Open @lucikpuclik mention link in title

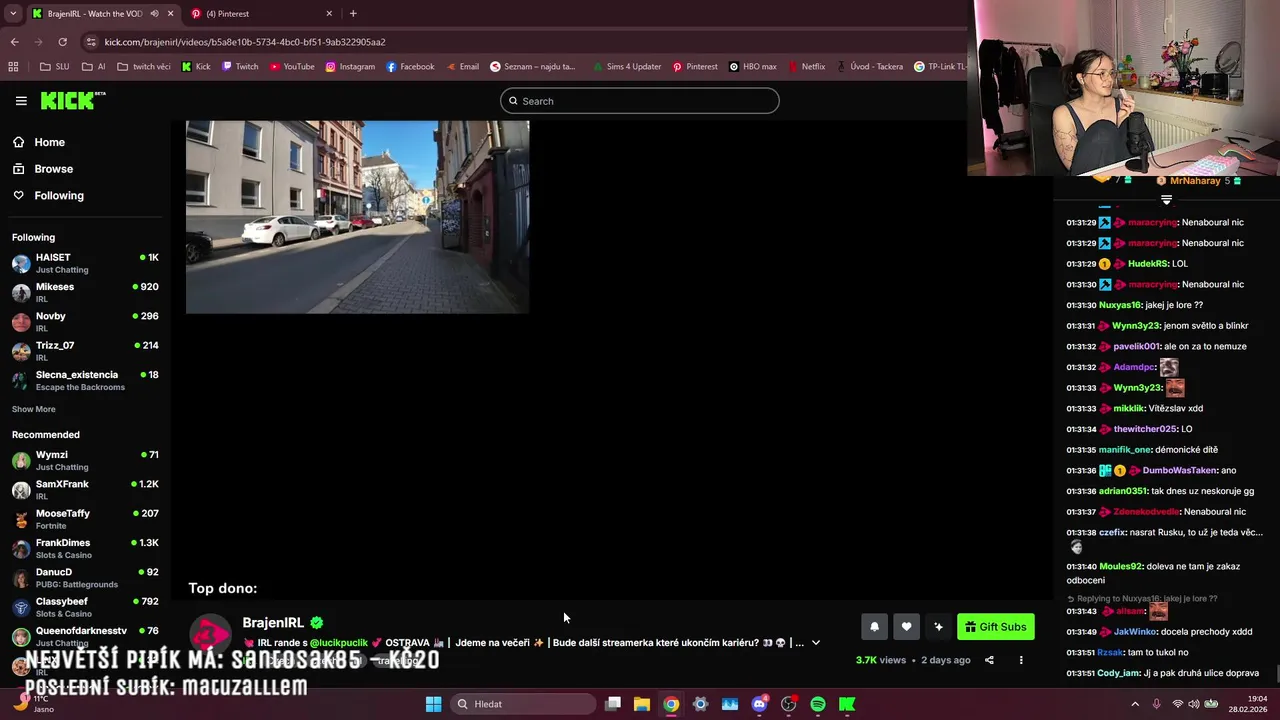coord(338,643)
